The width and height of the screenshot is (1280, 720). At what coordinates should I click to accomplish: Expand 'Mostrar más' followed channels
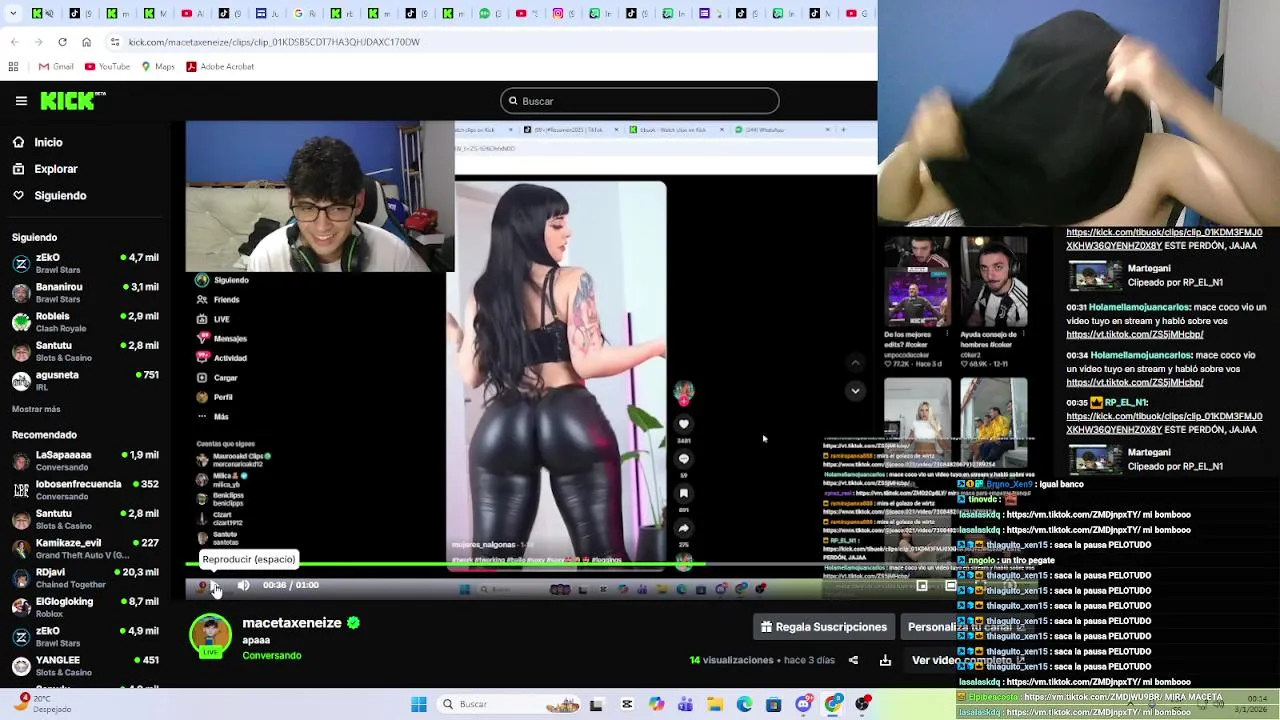point(36,409)
